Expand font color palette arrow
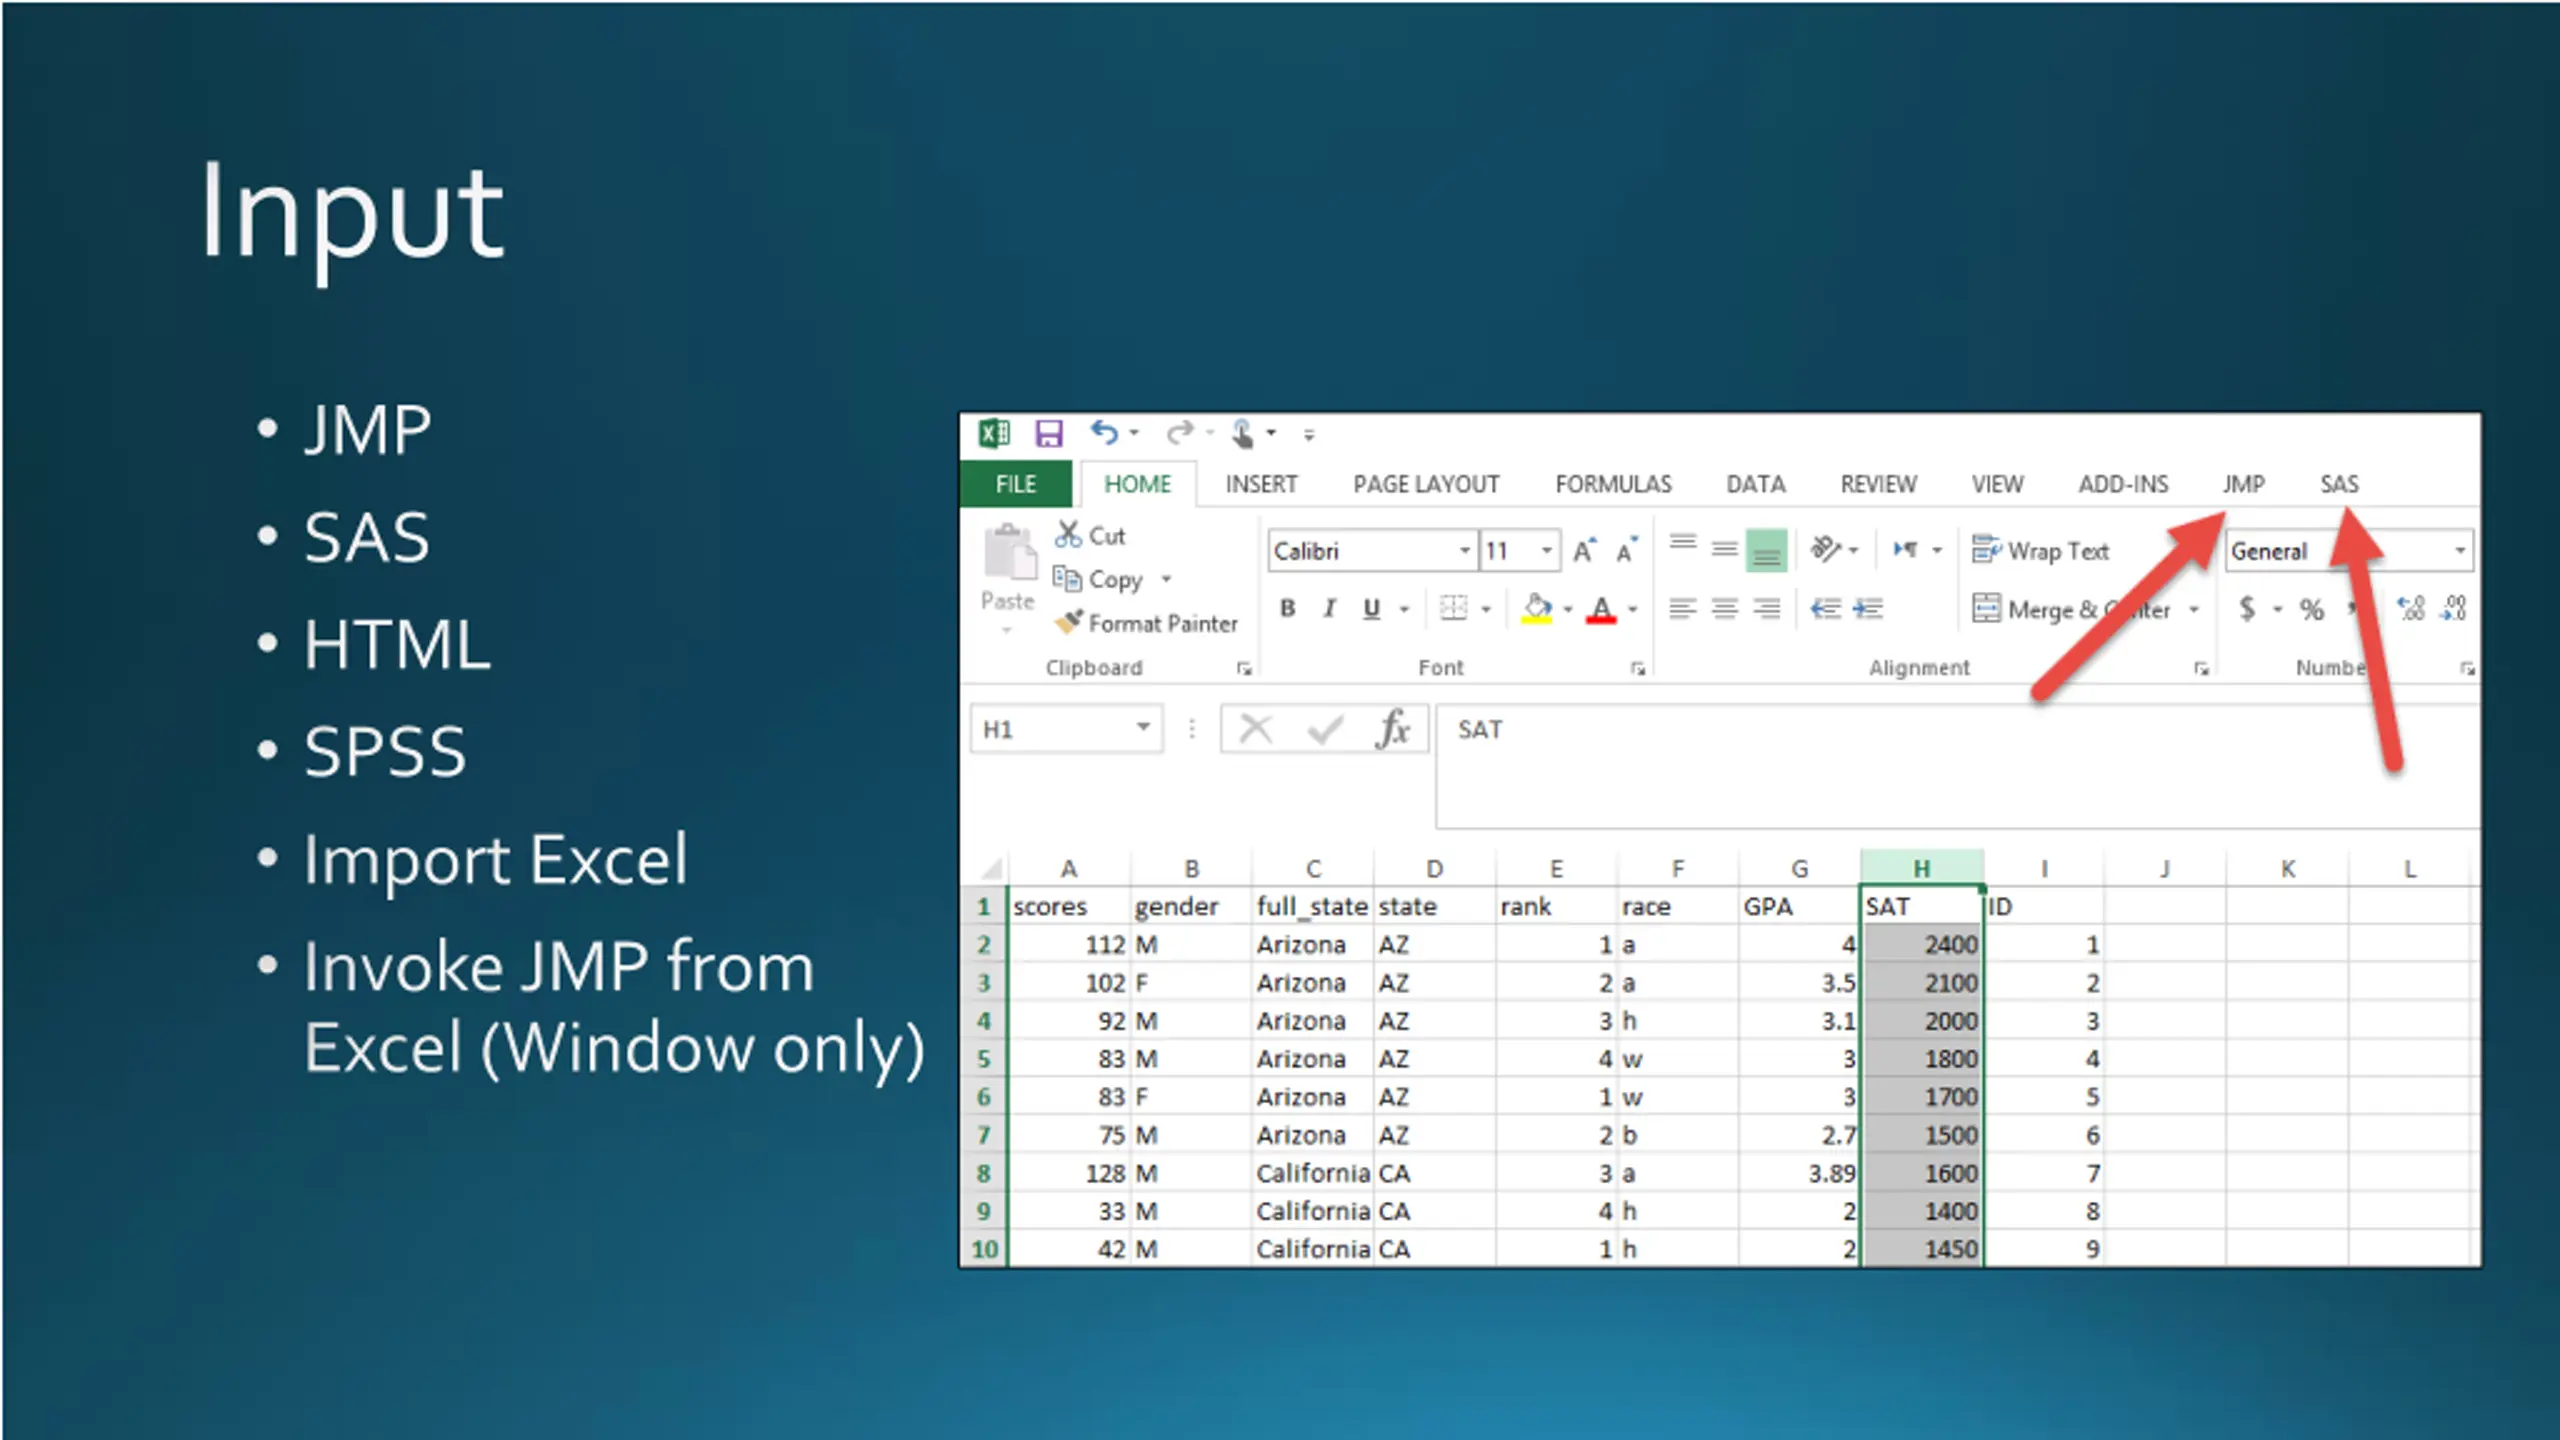Screen dimensions: 2560x1440 [x=1632, y=609]
